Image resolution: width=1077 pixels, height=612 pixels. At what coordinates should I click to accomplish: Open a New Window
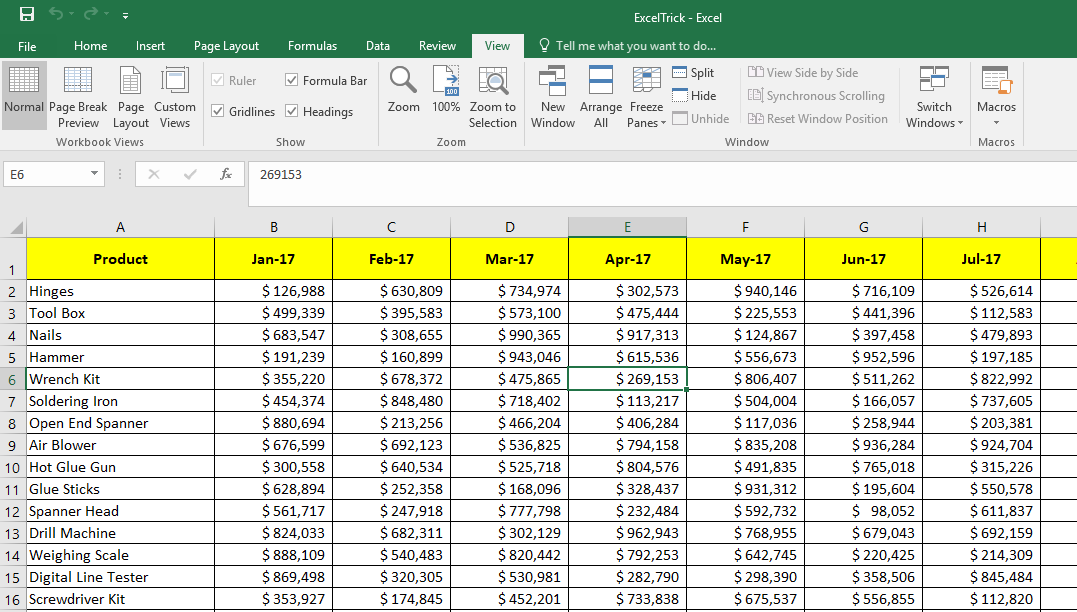[553, 96]
